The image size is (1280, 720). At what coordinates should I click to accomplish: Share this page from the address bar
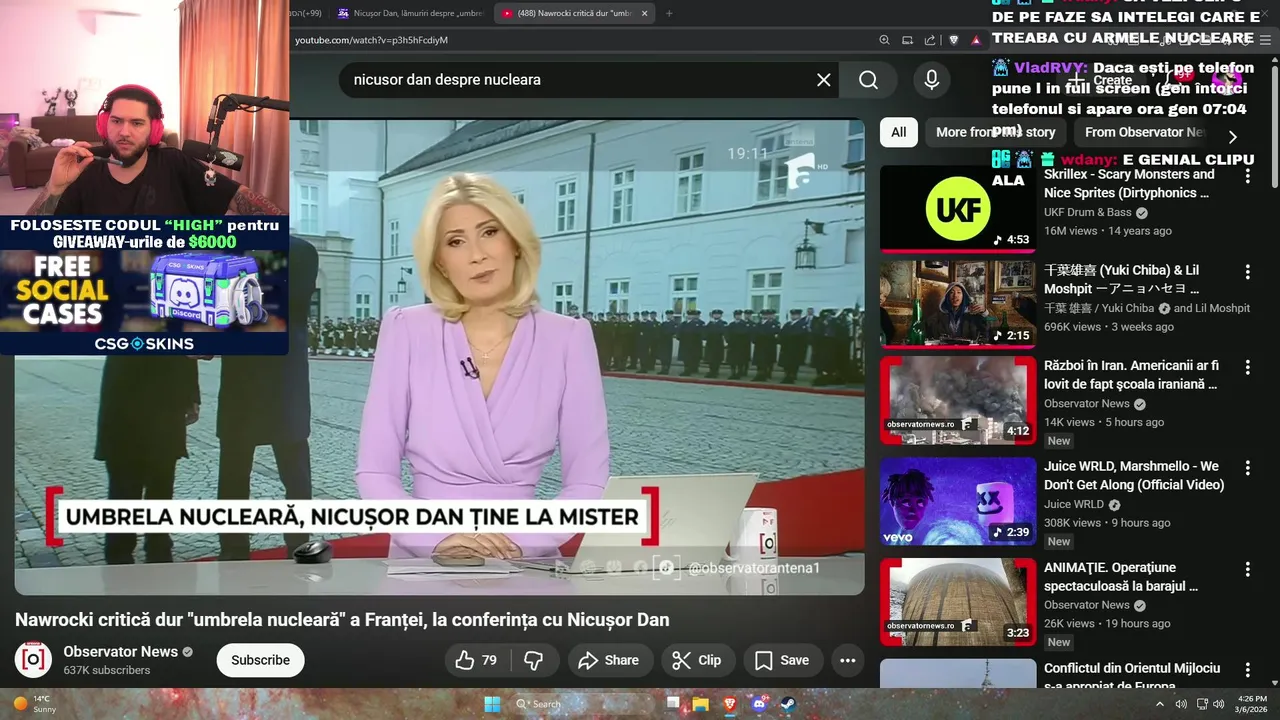930,40
